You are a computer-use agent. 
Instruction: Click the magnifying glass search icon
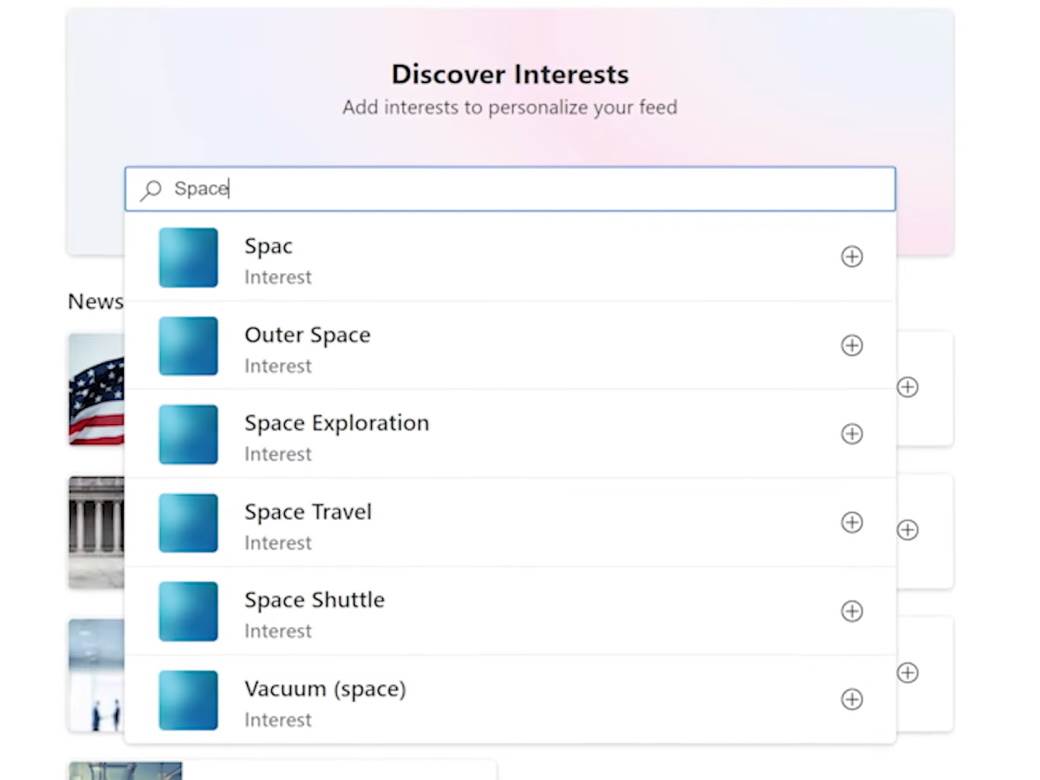click(151, 190)
